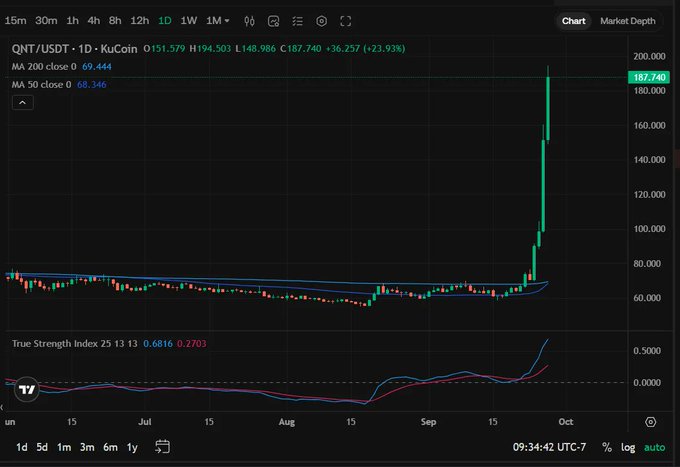Open the chart settings hexagon icon
Screen dimensions: 680x467
(321, 21)
